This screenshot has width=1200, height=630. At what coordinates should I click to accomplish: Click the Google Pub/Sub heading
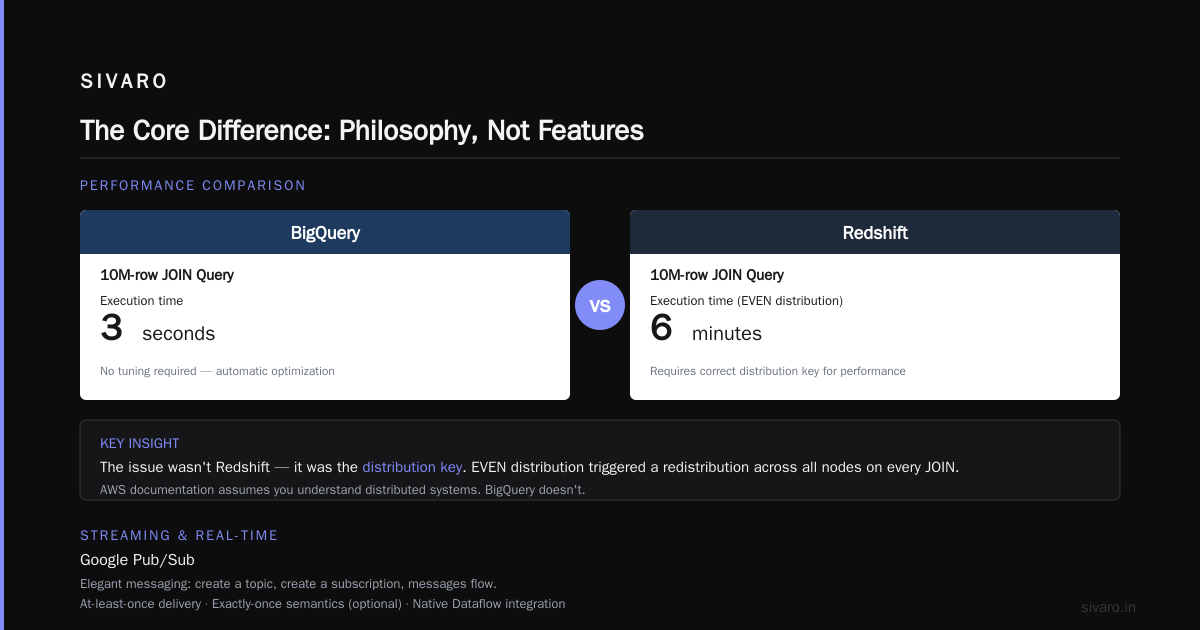coord(137,560)
